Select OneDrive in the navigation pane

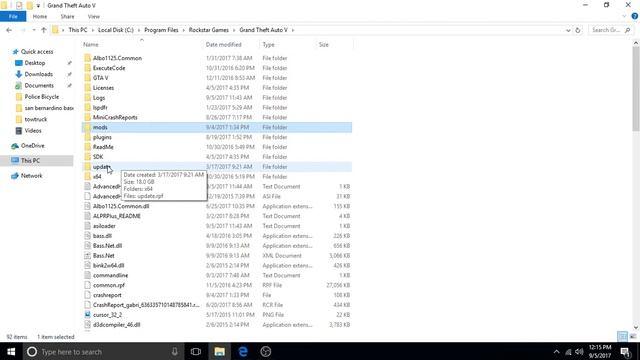coord(32,146)
